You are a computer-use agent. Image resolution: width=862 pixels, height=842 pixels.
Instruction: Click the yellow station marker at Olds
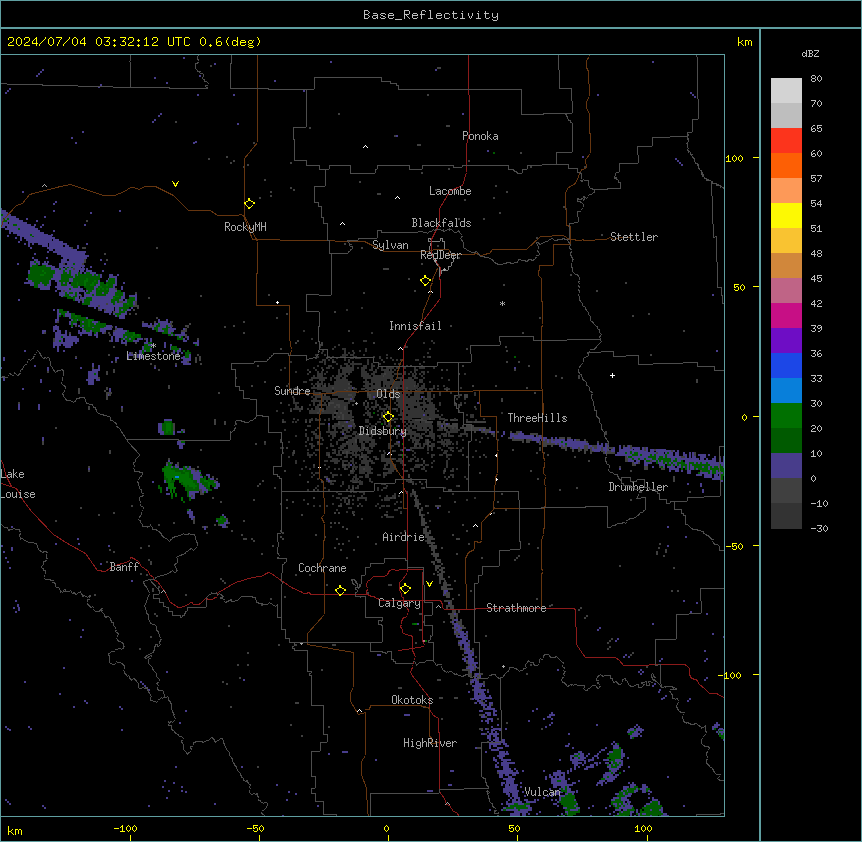tap(388, 417)
